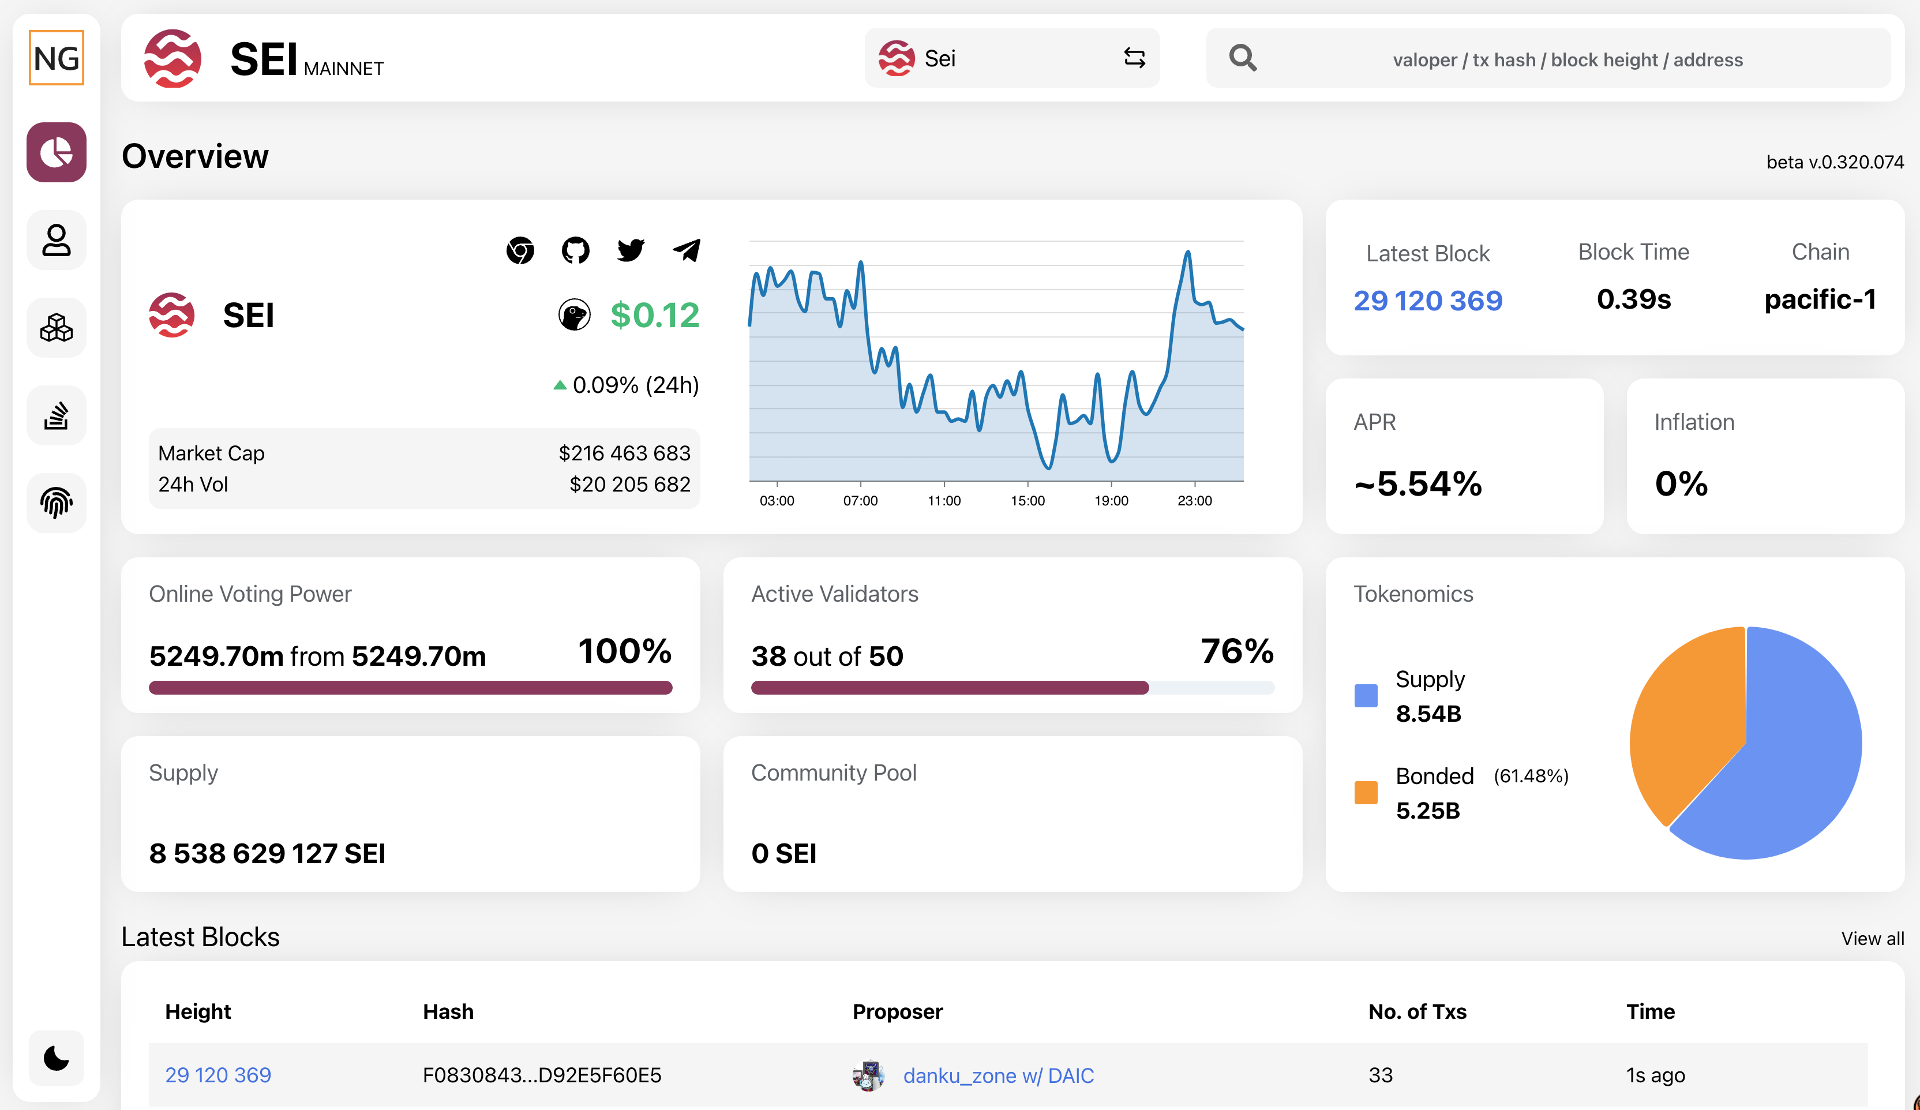The height and width of the screenshot is (1110, 1920).
Task: Click hash F0830843...D92E5F60E5 cell
Action: (542, 1075)
